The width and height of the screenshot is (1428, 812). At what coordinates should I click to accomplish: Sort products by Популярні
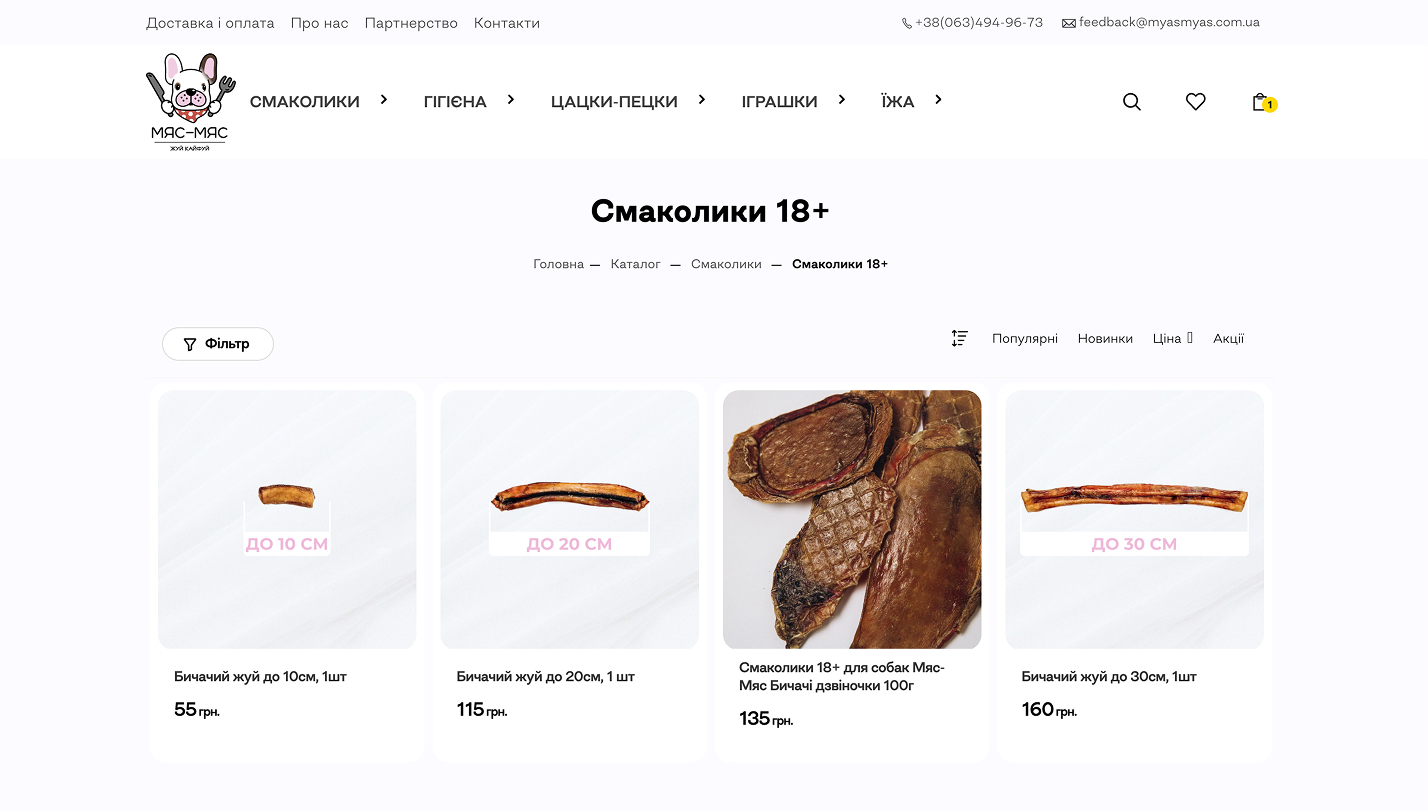tap(1025, 339)
